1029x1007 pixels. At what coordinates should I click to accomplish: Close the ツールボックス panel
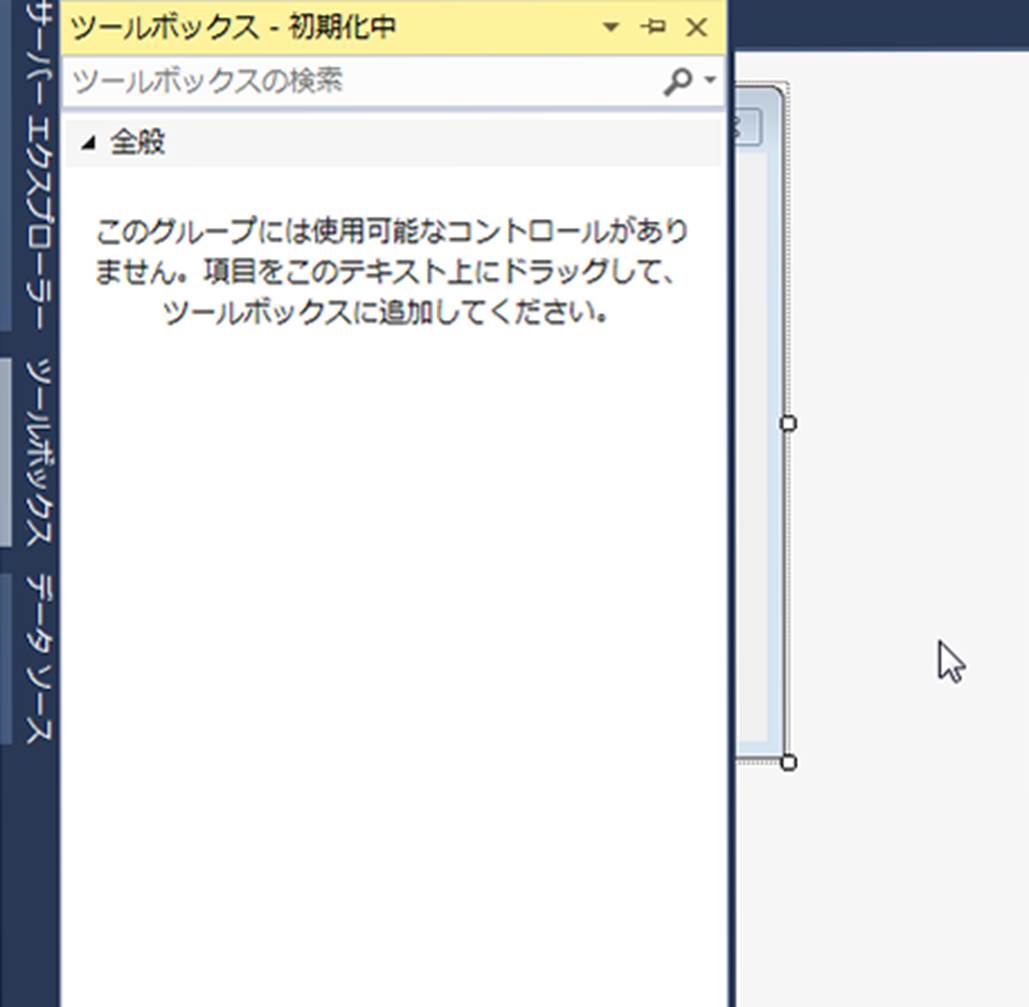[697, 28]
